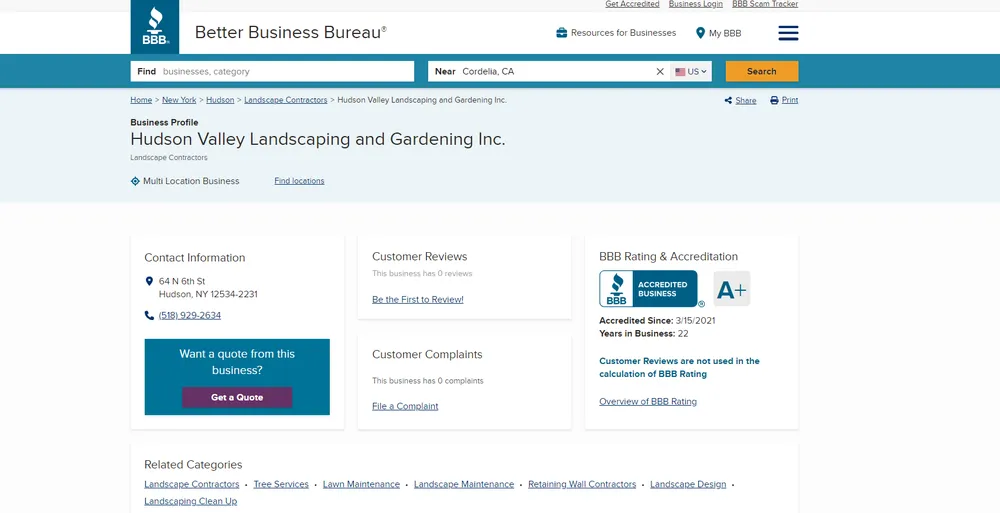Open the Tree Services related category
This screenshot has height=513, width=1000.
click(281, 484)
